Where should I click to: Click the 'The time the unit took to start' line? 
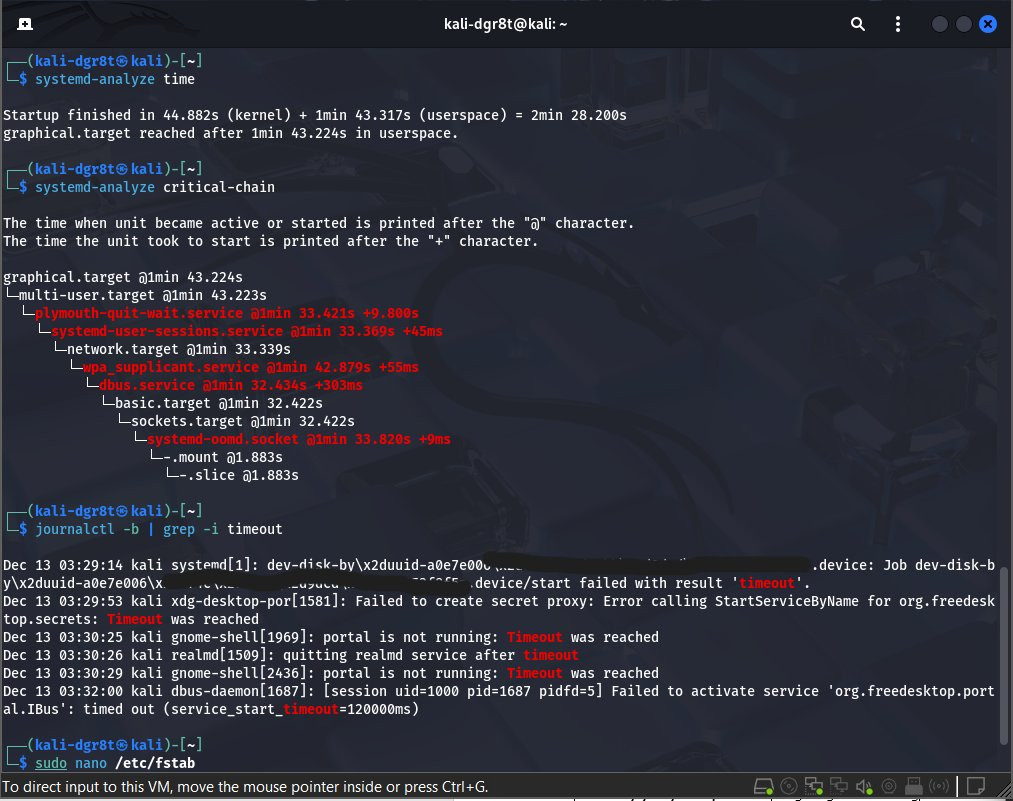click(x=270, y=241)
